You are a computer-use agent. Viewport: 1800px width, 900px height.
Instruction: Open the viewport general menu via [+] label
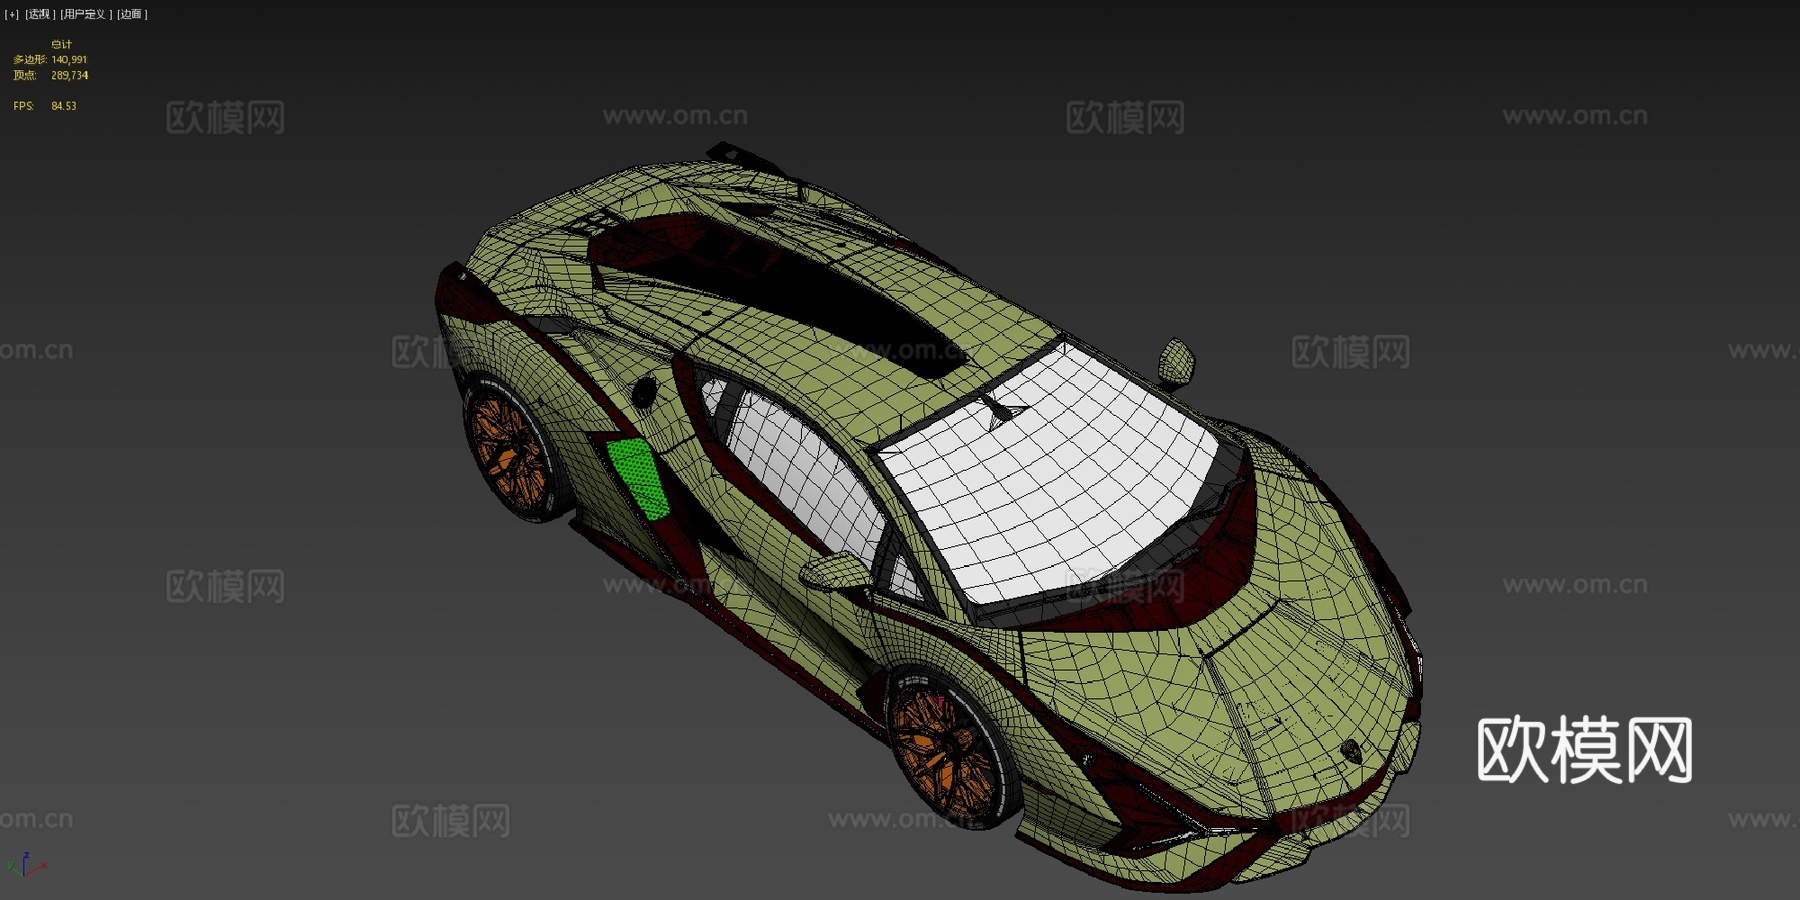click(x=10, y=13)
